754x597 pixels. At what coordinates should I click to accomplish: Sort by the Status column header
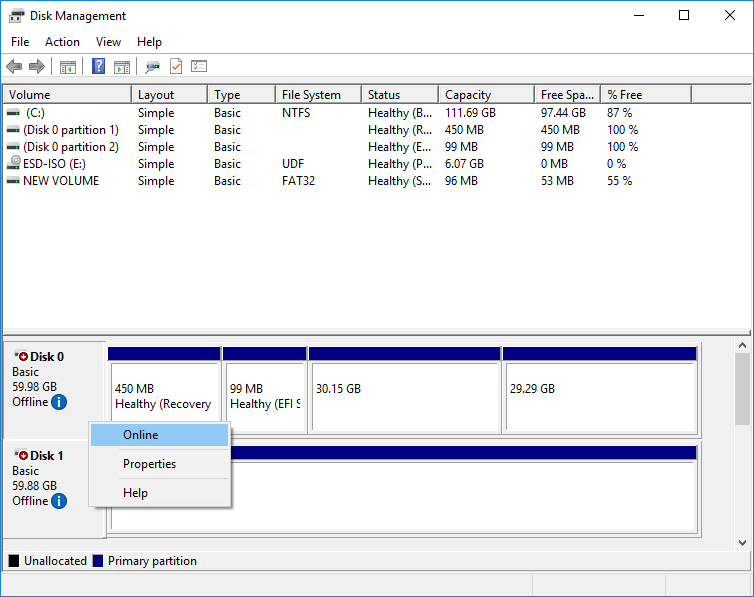401,95
